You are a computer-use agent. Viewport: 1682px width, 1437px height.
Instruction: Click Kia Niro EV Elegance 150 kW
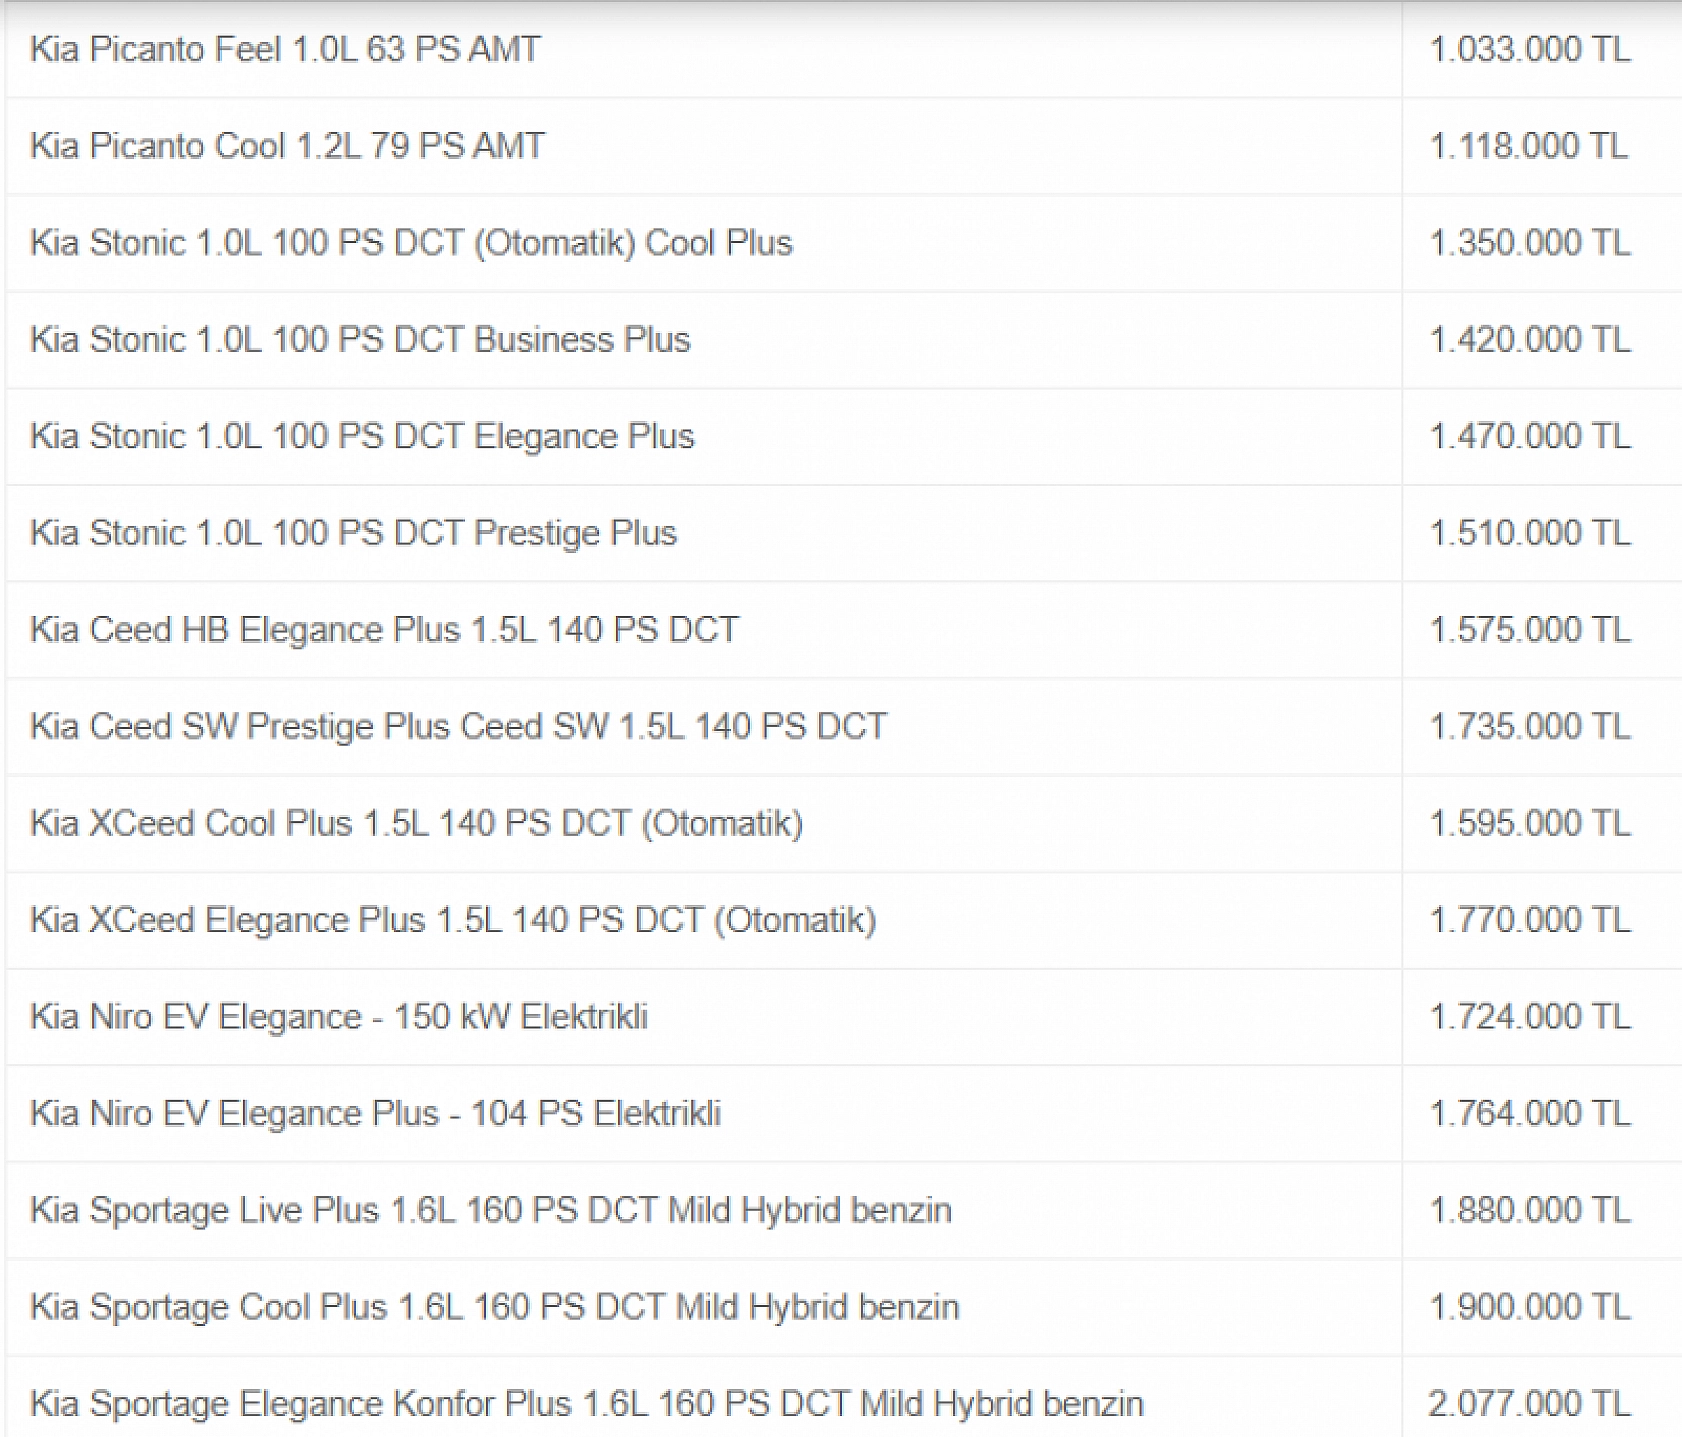pyautogui.click(x=339, y=1017)
